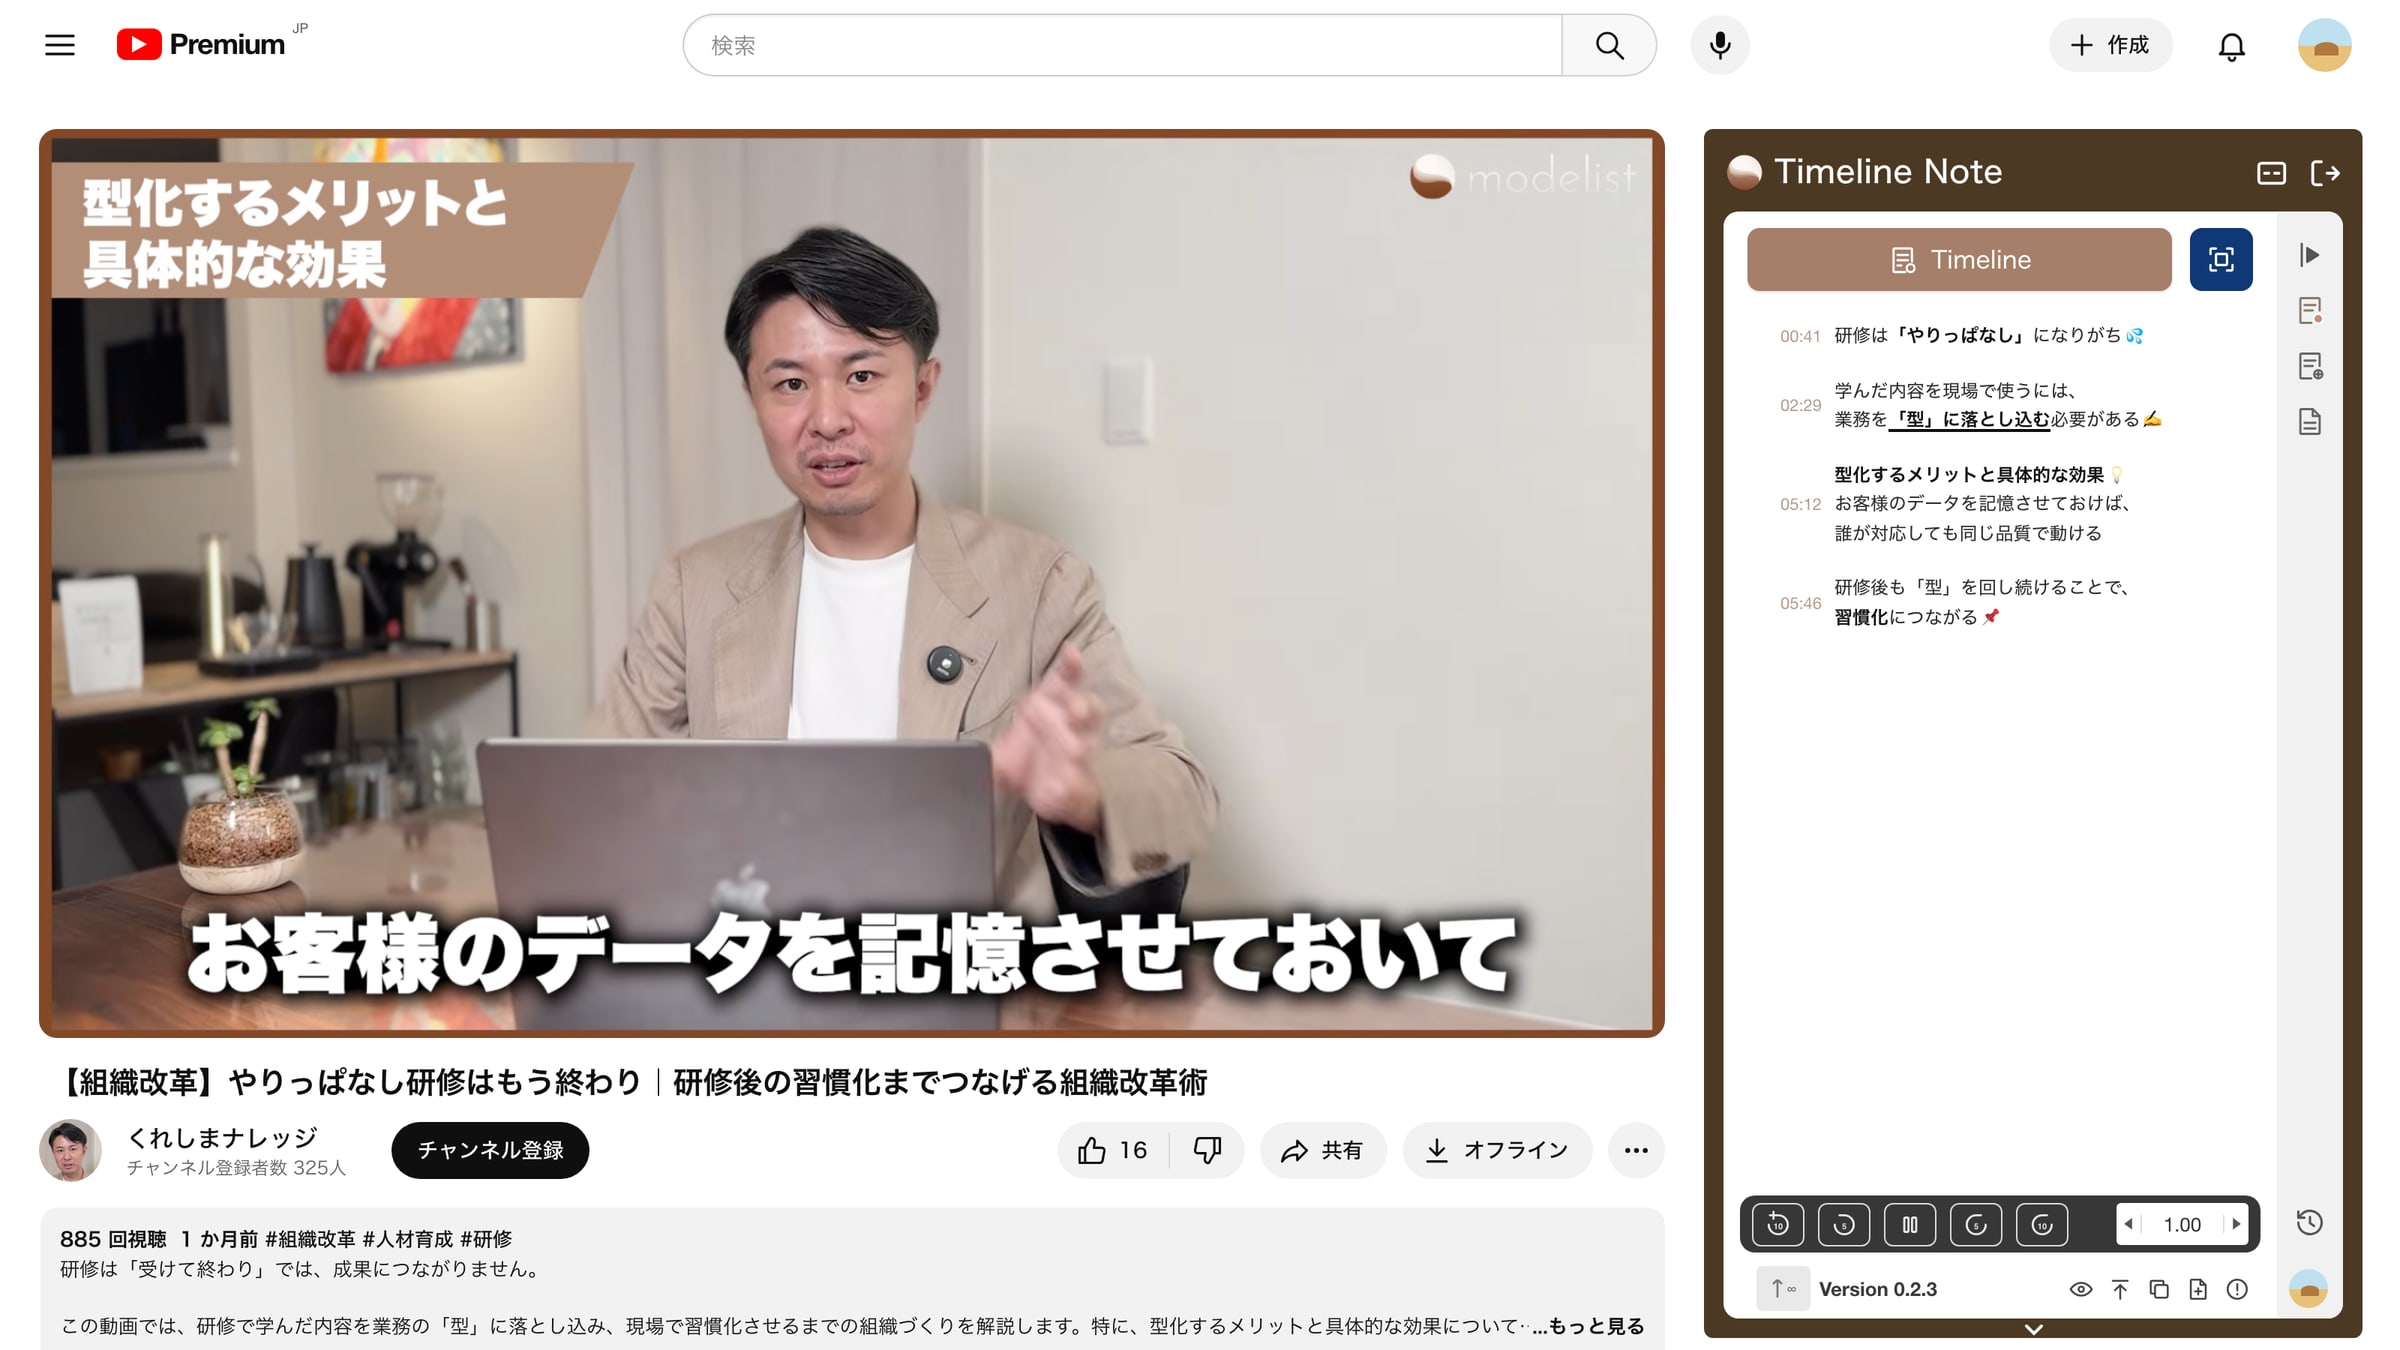The width and height of the screenshot is (2400, 1350).
Task: Click the 共有 share button
Action: [x=1323, y=1150]
